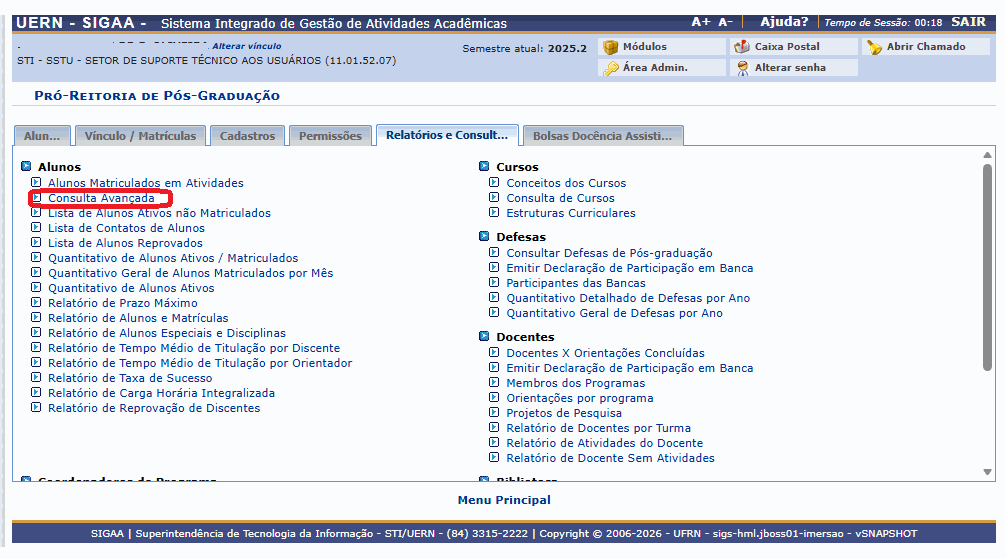The width and height of the screenshot is (1006, 559).
Task: Open the Cadastros tab
Action: click(246, 136)
